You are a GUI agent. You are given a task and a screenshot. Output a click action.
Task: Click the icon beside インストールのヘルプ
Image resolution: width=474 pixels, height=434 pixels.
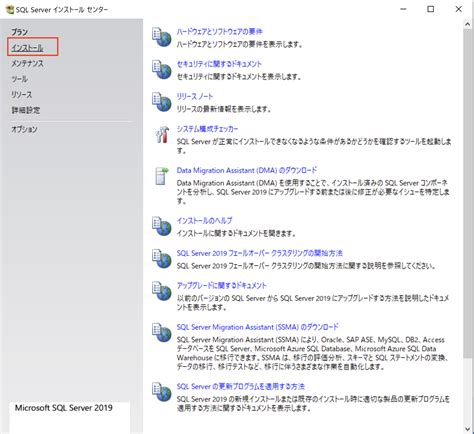(162, 226)
